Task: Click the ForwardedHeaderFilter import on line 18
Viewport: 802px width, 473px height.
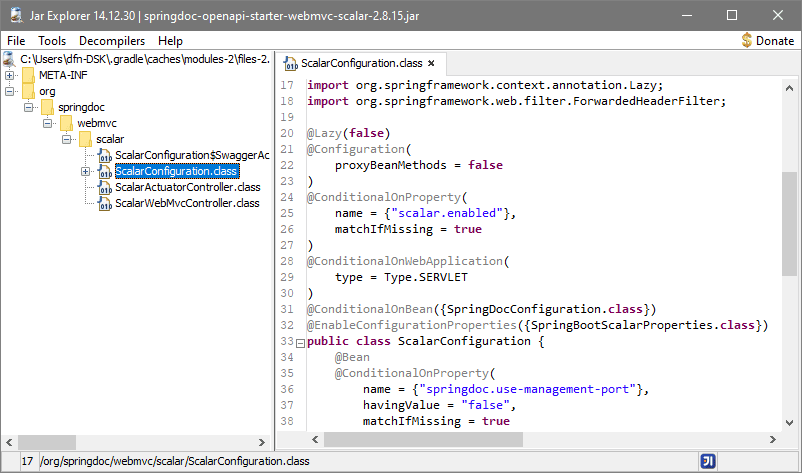Action: pyautogui.click(x=516, y=101)
